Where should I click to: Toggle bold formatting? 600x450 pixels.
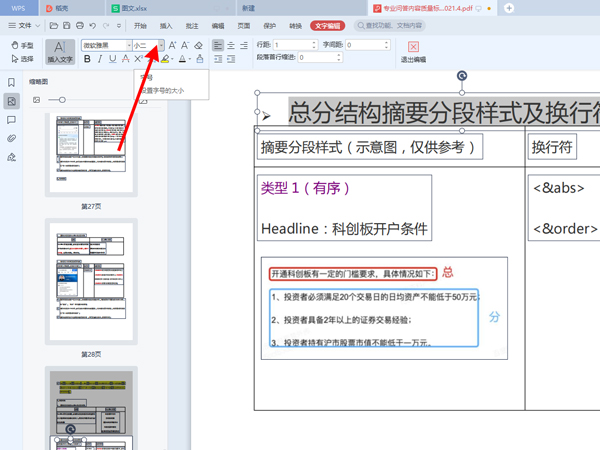pos(87,59)
